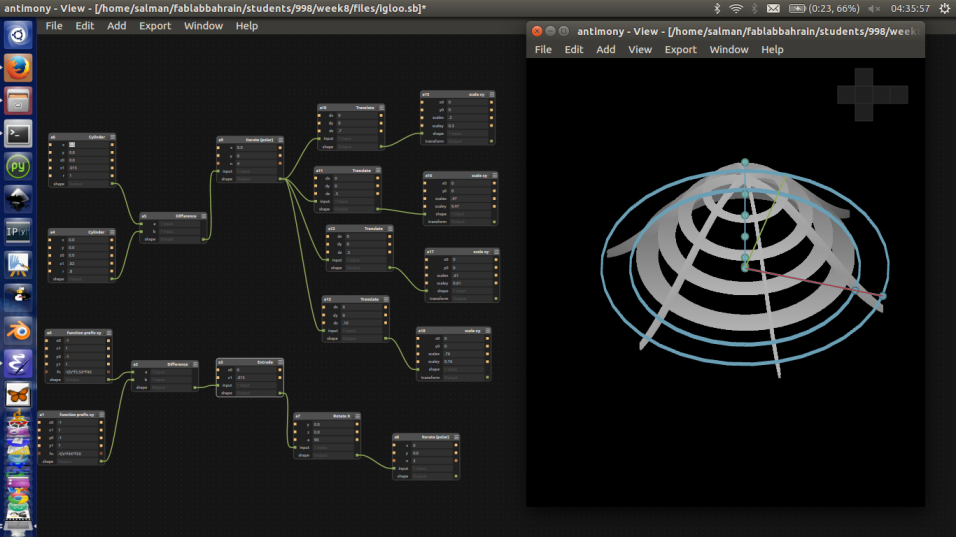
Task: Click shape output port of Difference a5
Action: coord(204,239)
